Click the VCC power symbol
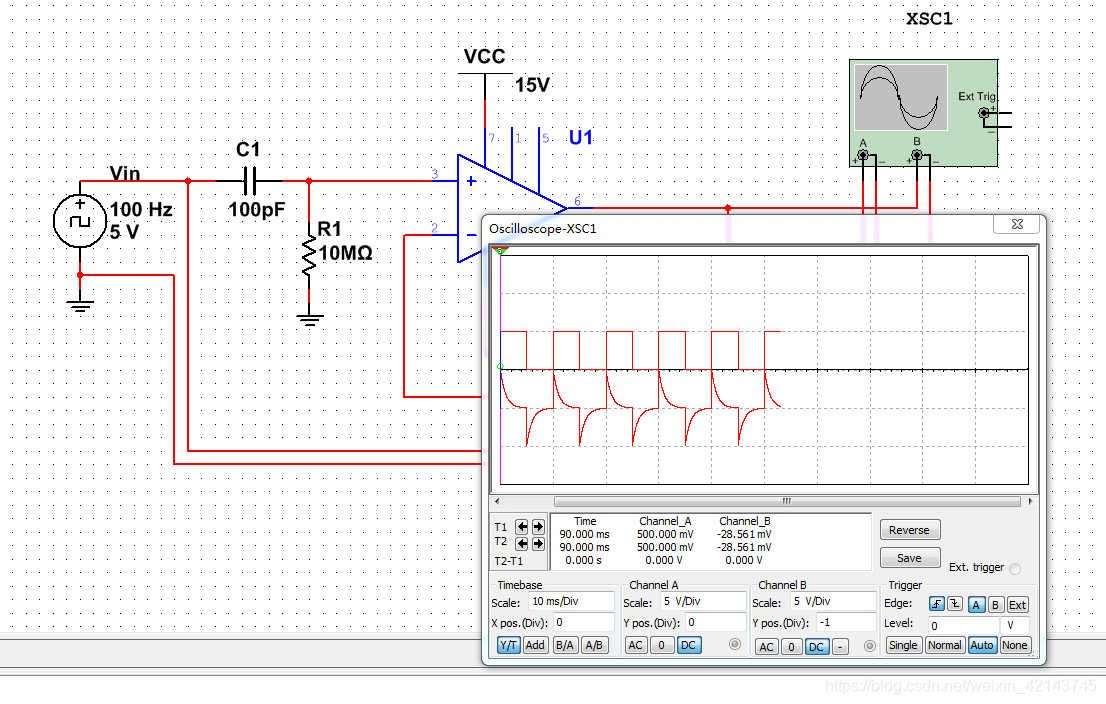The height and width of the screenshot is (704, 1106). tap(485, 72)
